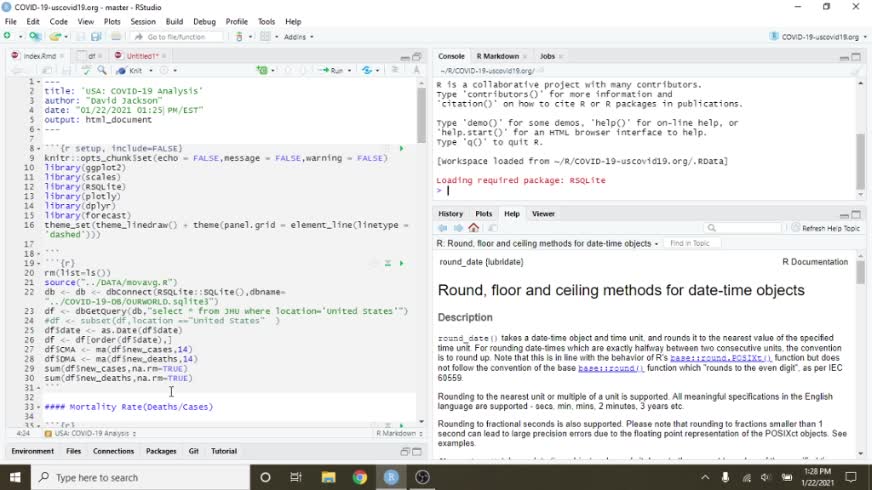Expand the Addins dropdown
Viewport: 872px width, 490px height.
click(299, 37)
